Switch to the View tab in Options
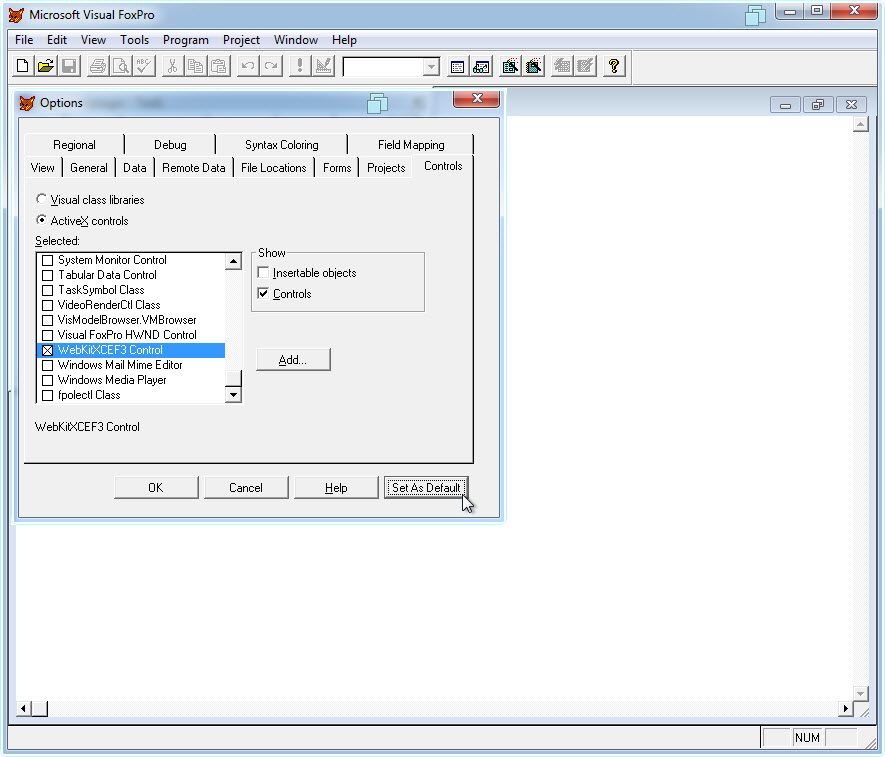 [x=42, y=168]
